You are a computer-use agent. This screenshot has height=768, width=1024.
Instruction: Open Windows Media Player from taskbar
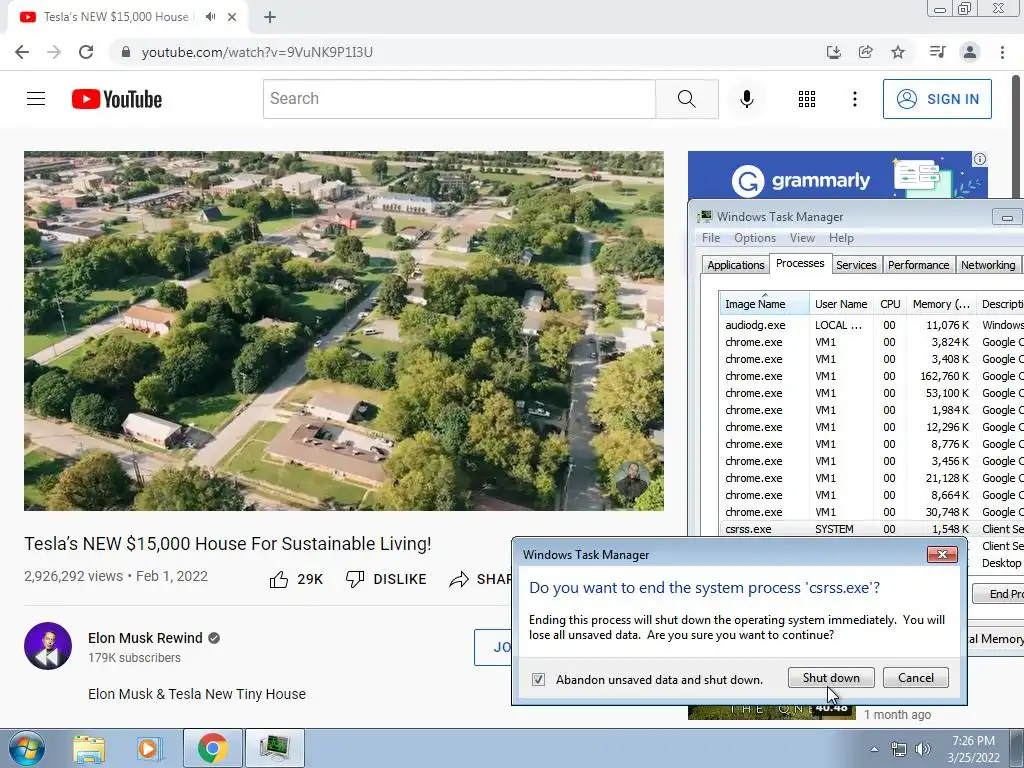point(149,748)
